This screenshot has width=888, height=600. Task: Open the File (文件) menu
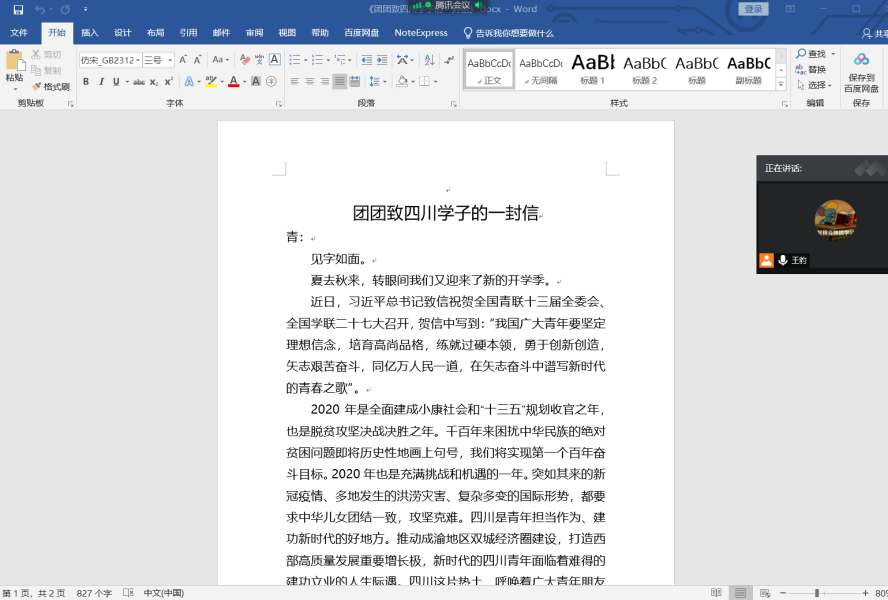19,33
